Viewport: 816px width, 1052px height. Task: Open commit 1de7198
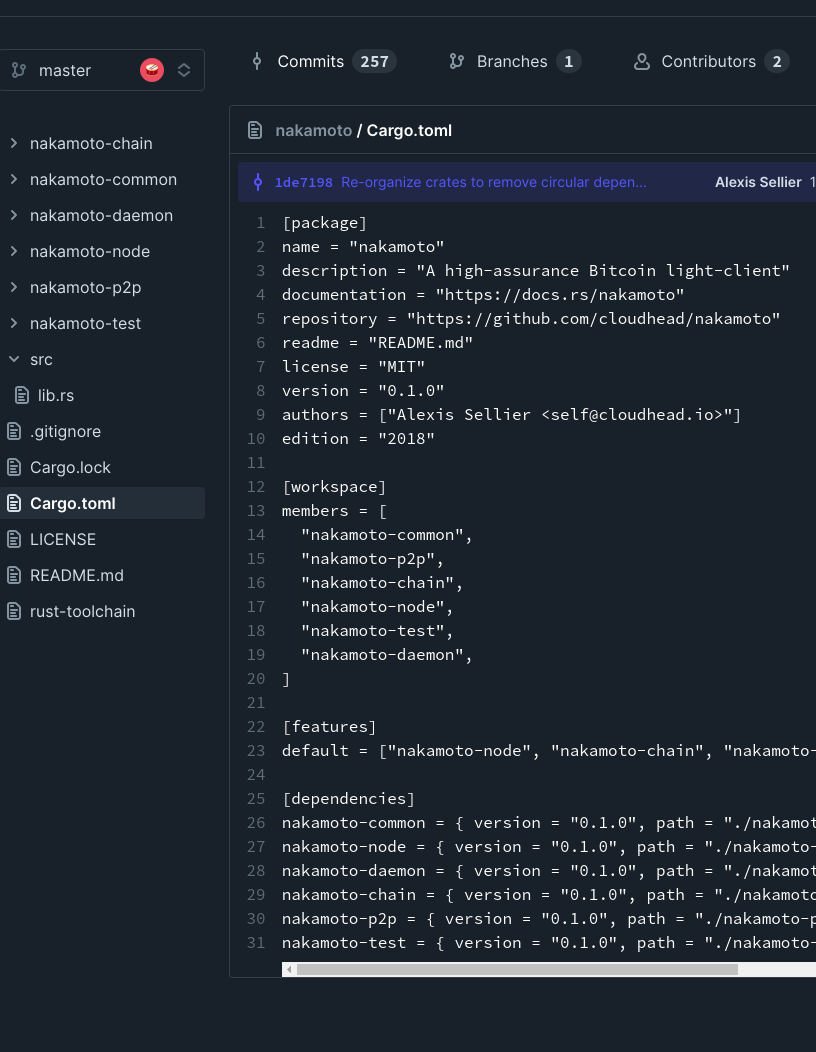[x=303, y=182]
